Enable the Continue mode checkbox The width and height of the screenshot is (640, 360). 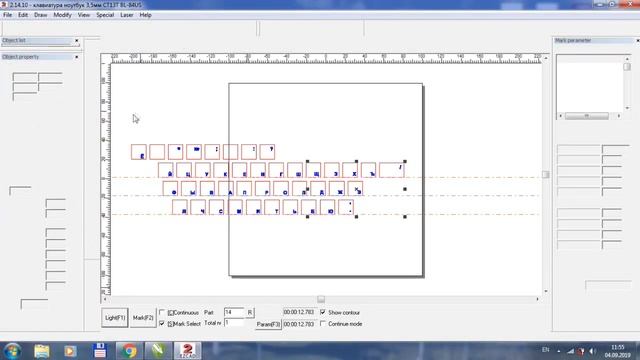323,324
